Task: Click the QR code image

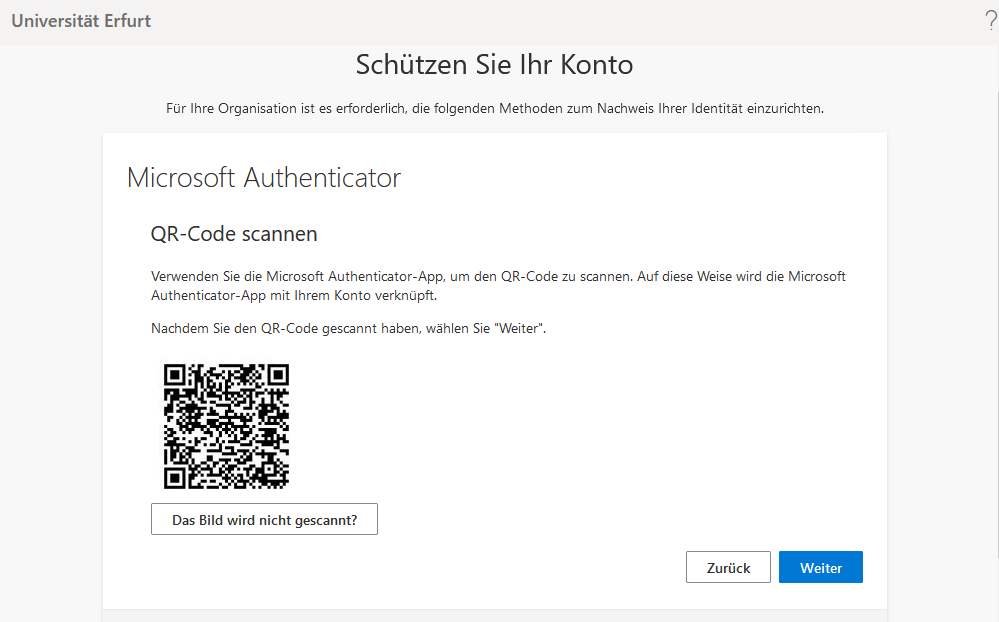Action: (x=226, y=426)
